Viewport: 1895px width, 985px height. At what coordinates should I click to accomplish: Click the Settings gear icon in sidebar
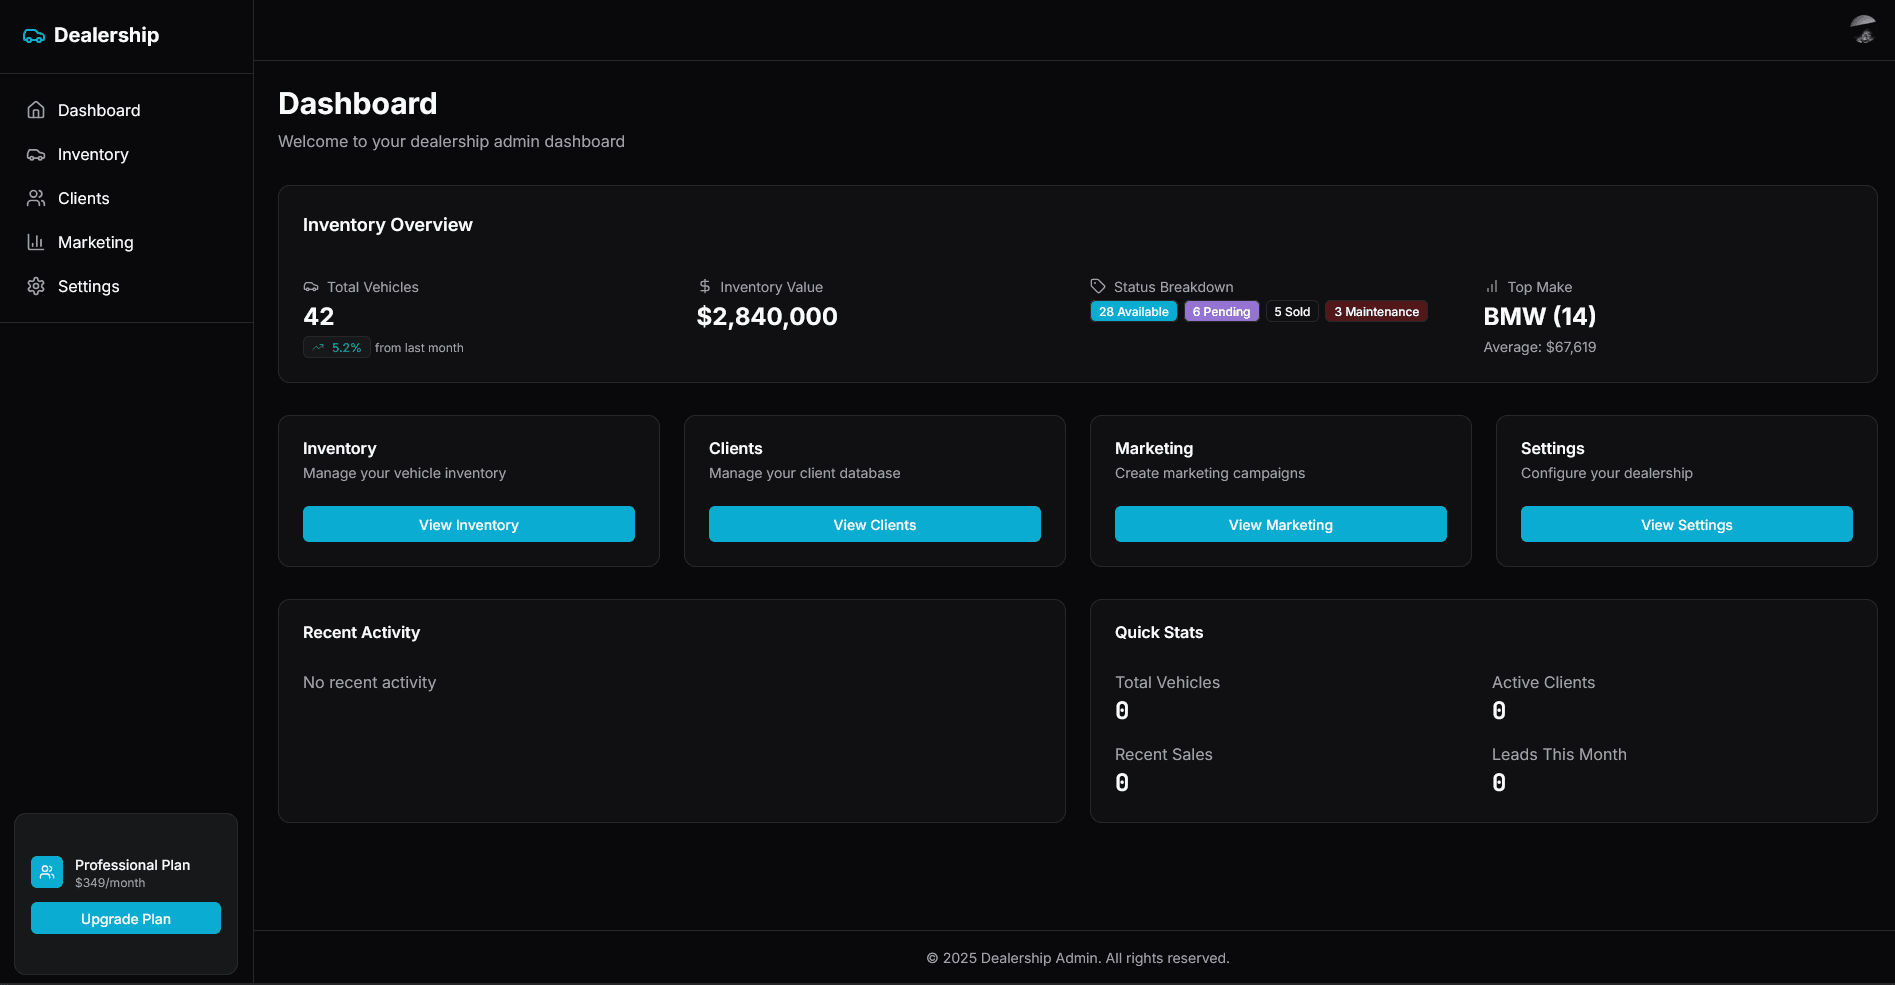coord(36,286)
